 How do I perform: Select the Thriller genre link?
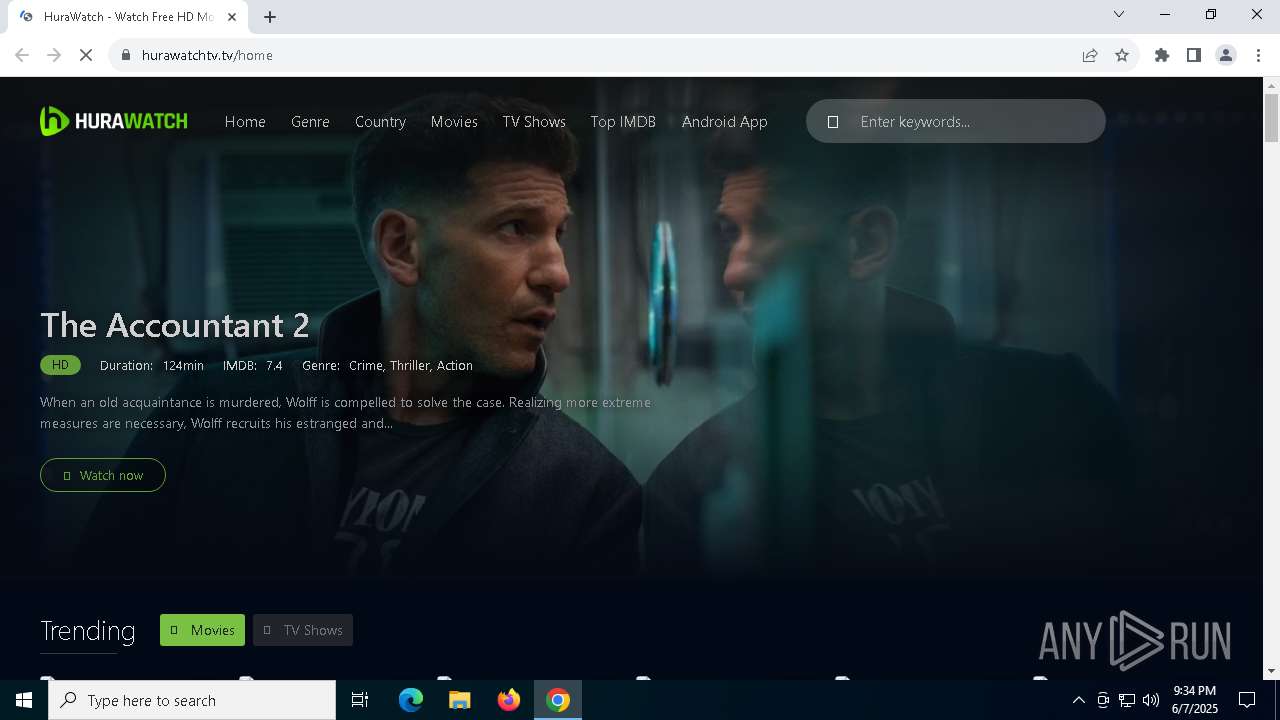[x=410, y=365]
